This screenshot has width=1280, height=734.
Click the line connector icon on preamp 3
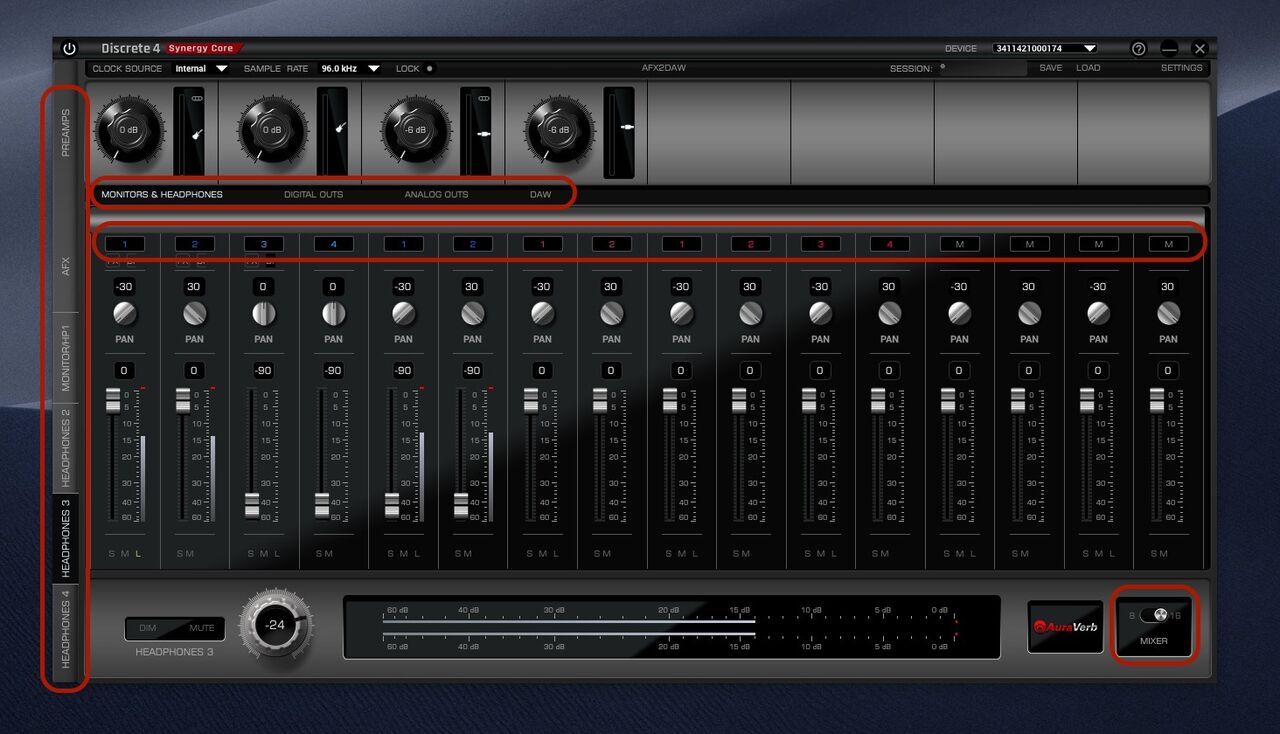483,133
